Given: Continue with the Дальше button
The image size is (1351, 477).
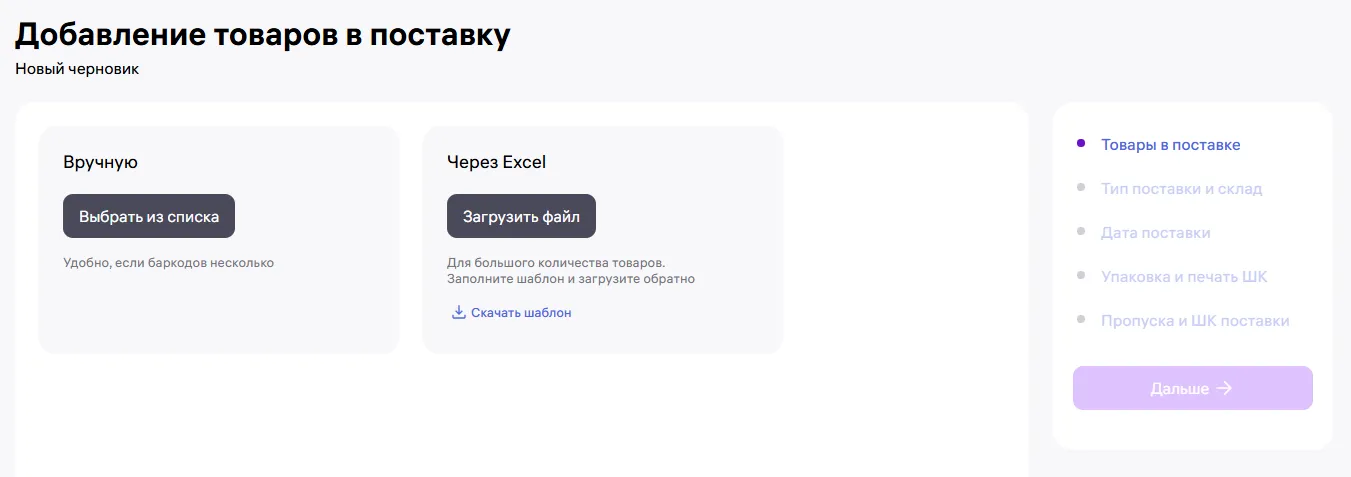Looking at the screenshot, I should [1192, 388].
